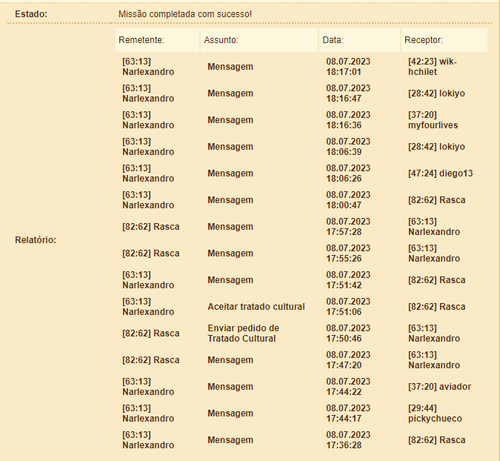Click receptor lokiyo in the 18:16:47 row
This screenshot has height=461, width=500.
(436, 93)
